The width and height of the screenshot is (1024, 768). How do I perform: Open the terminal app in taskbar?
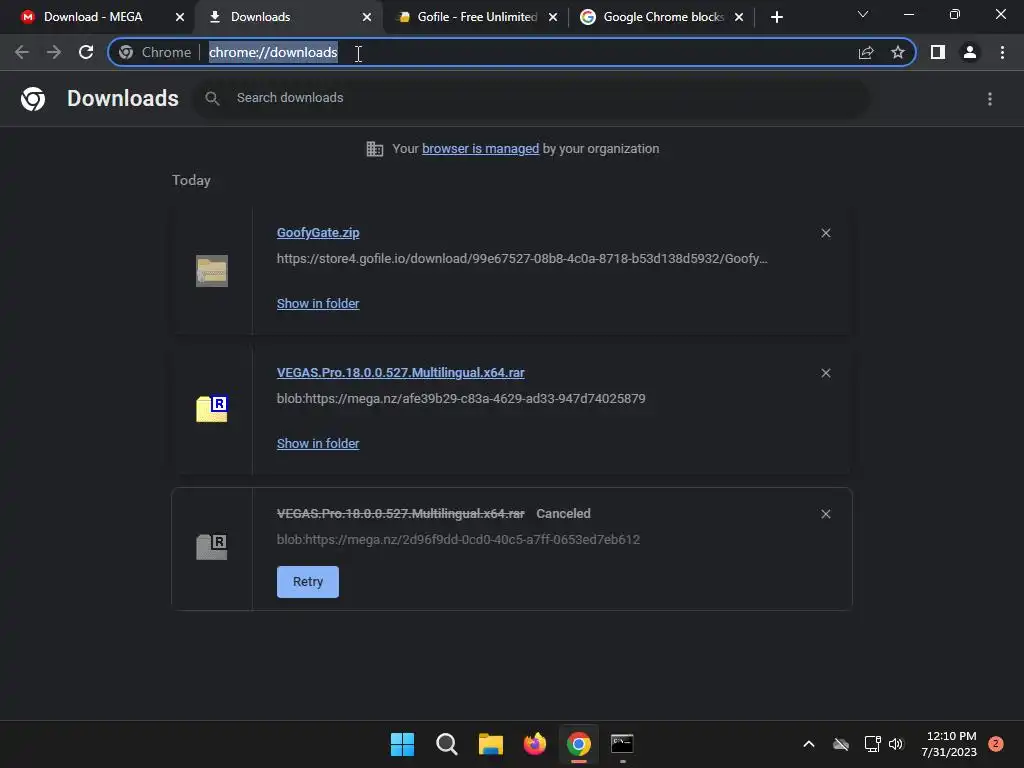[x=622, y=744]
